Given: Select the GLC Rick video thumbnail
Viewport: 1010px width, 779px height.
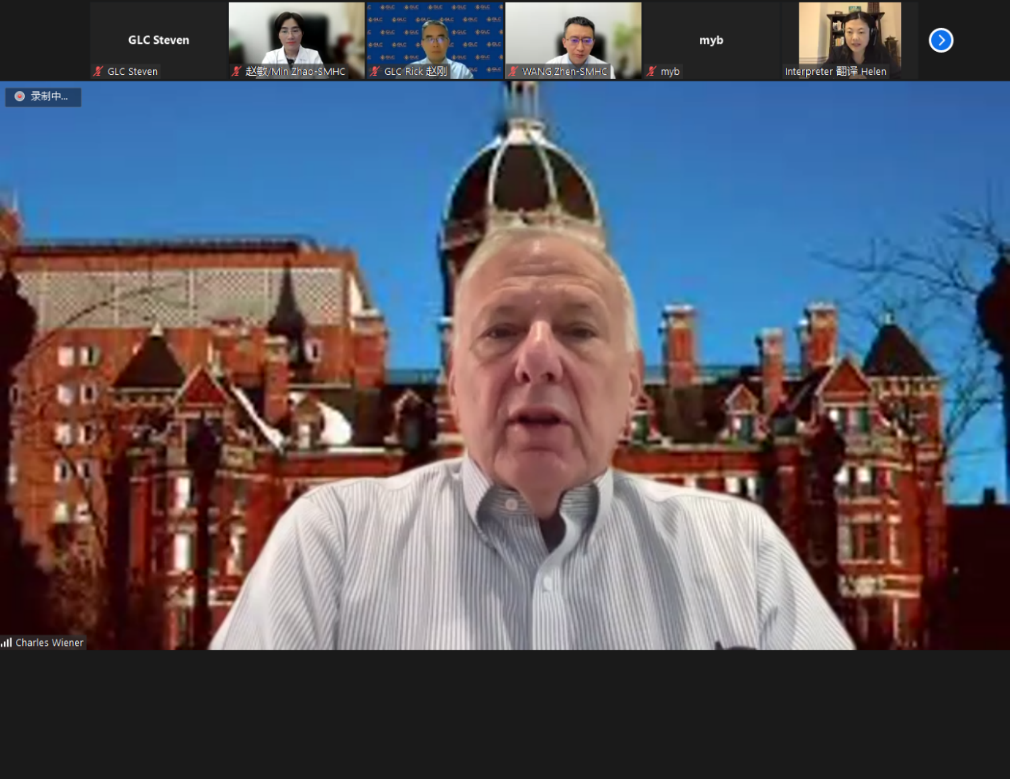Looking at the screenshot, I should coord(434,34).
